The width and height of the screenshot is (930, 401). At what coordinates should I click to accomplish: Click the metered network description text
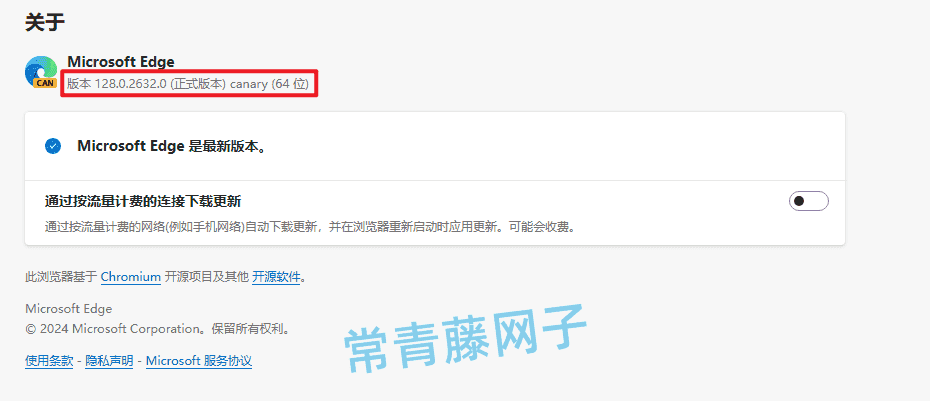pos(311,227)
